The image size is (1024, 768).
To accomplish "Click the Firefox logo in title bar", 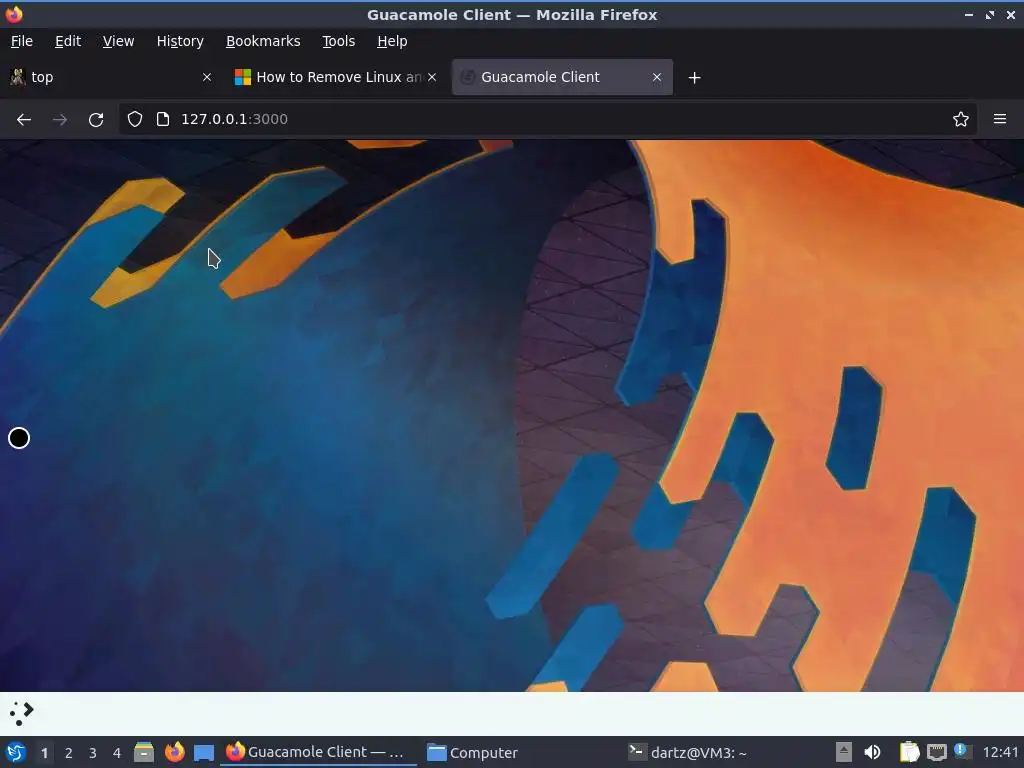I will (x=14, y=14).
